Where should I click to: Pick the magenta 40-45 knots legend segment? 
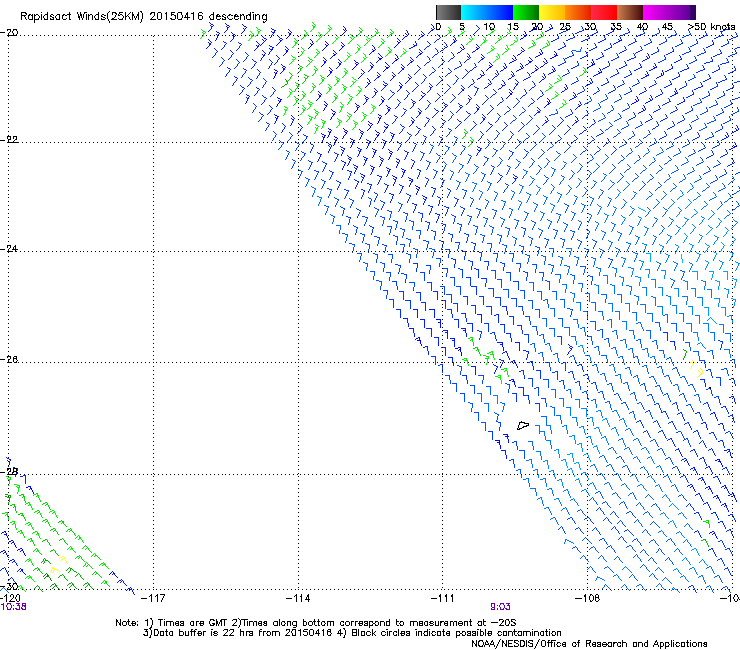coord(656,12)
